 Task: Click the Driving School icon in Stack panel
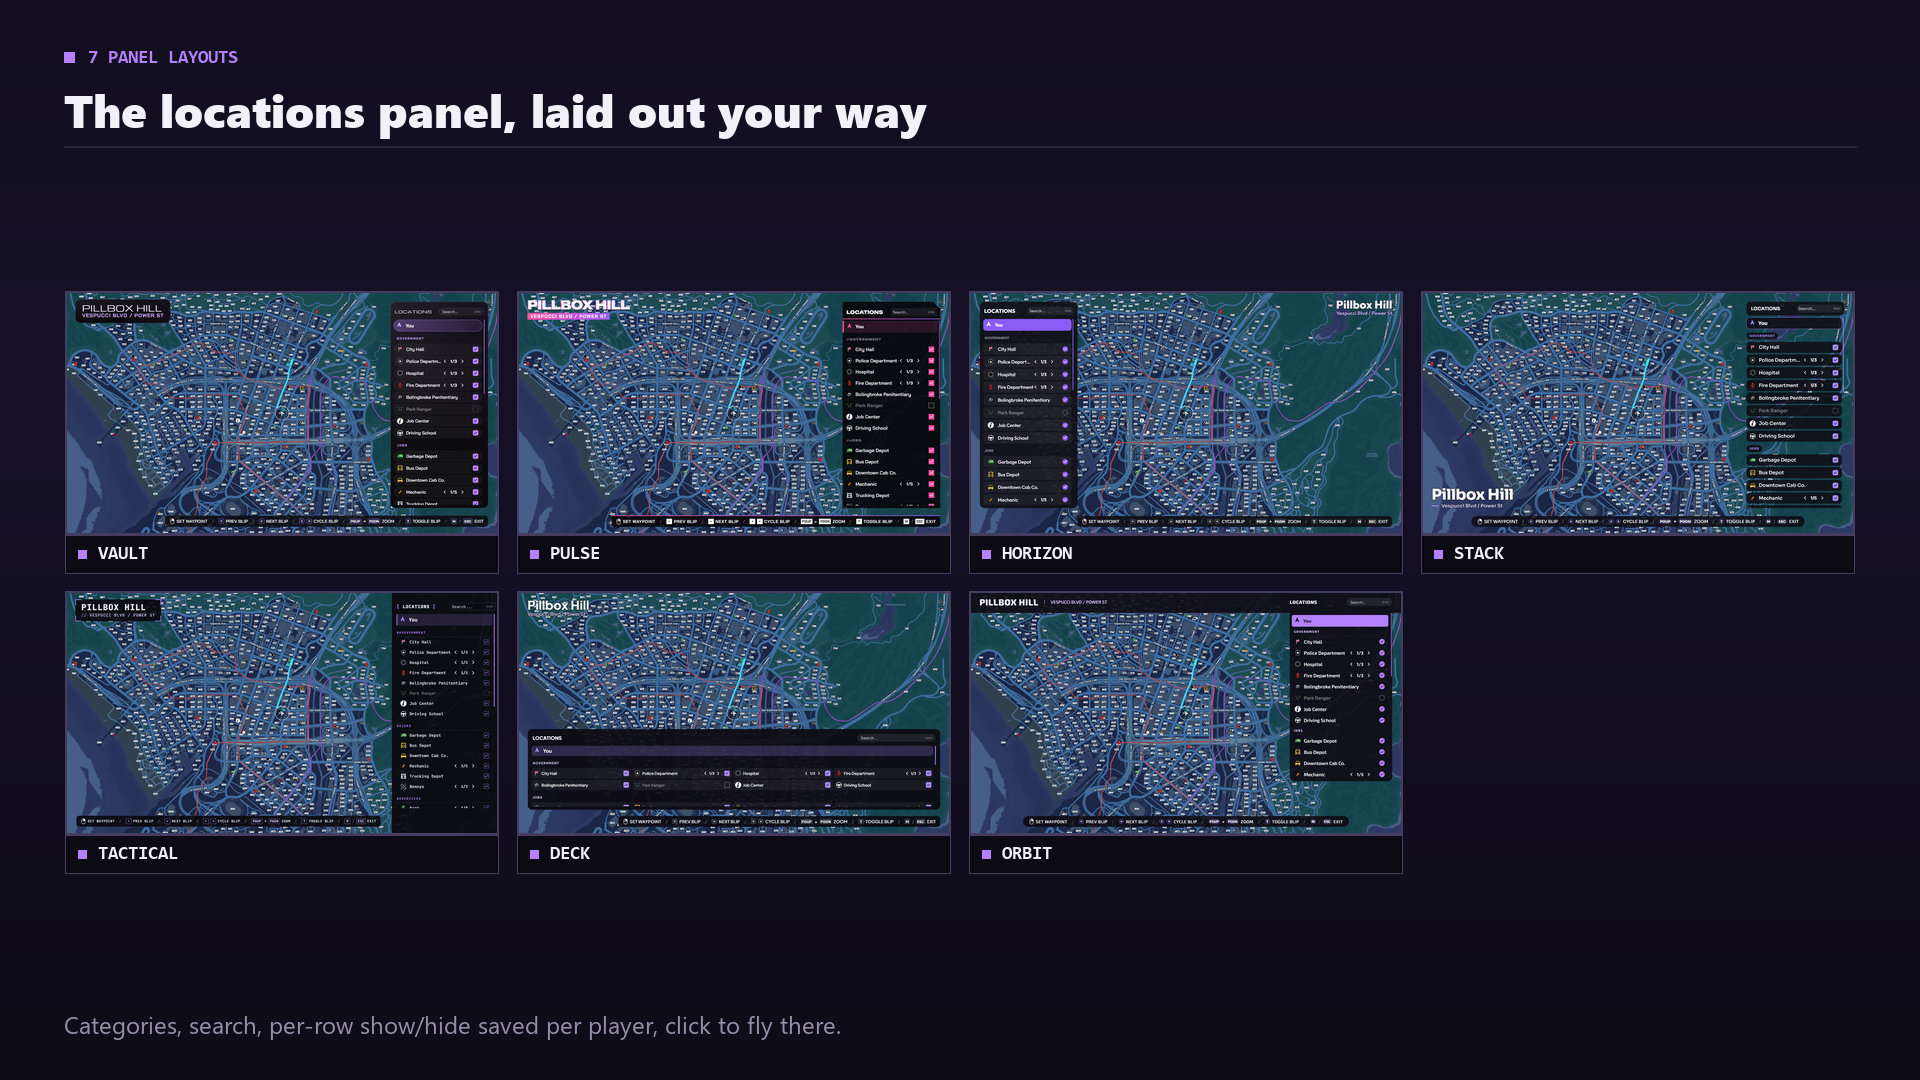point(1753,436)
